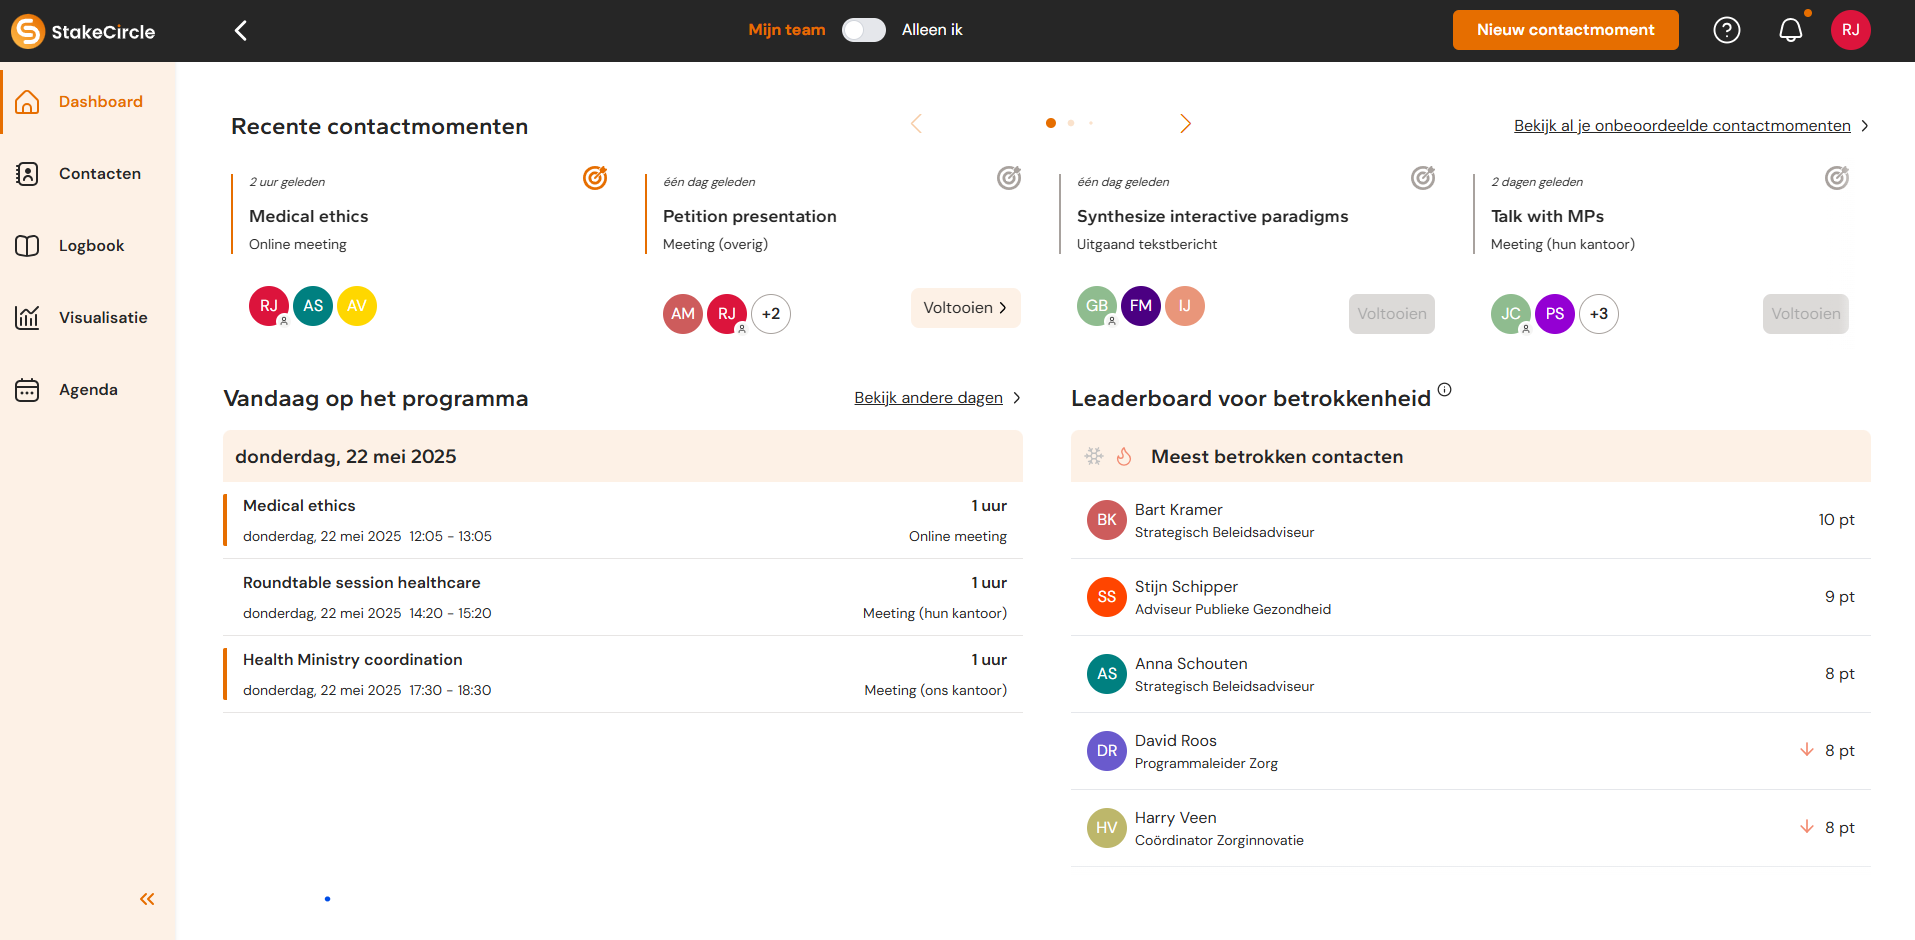Click the FM avatar on Synthesize card
This screenshot has width=1915, height=940.
(1141, 306)
